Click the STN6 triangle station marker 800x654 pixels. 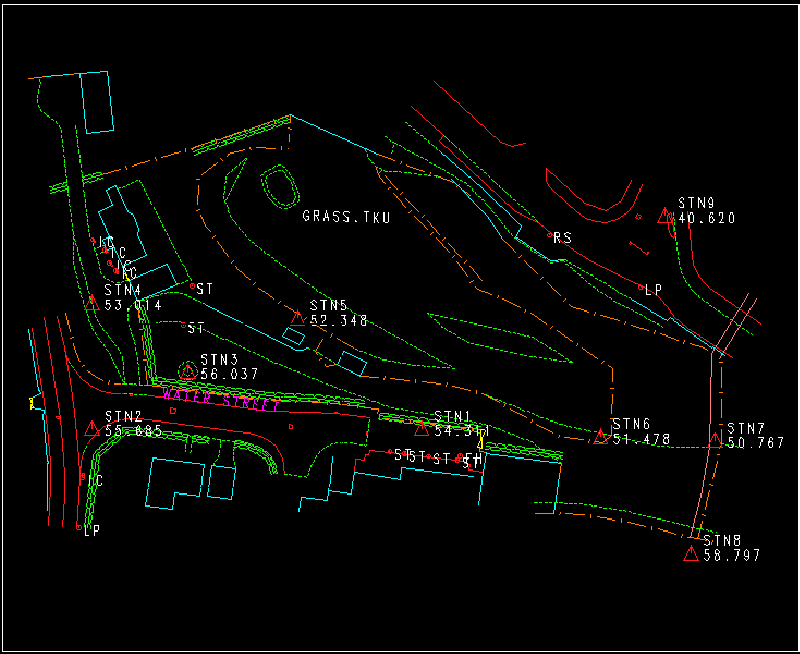(x=601, y=436)
